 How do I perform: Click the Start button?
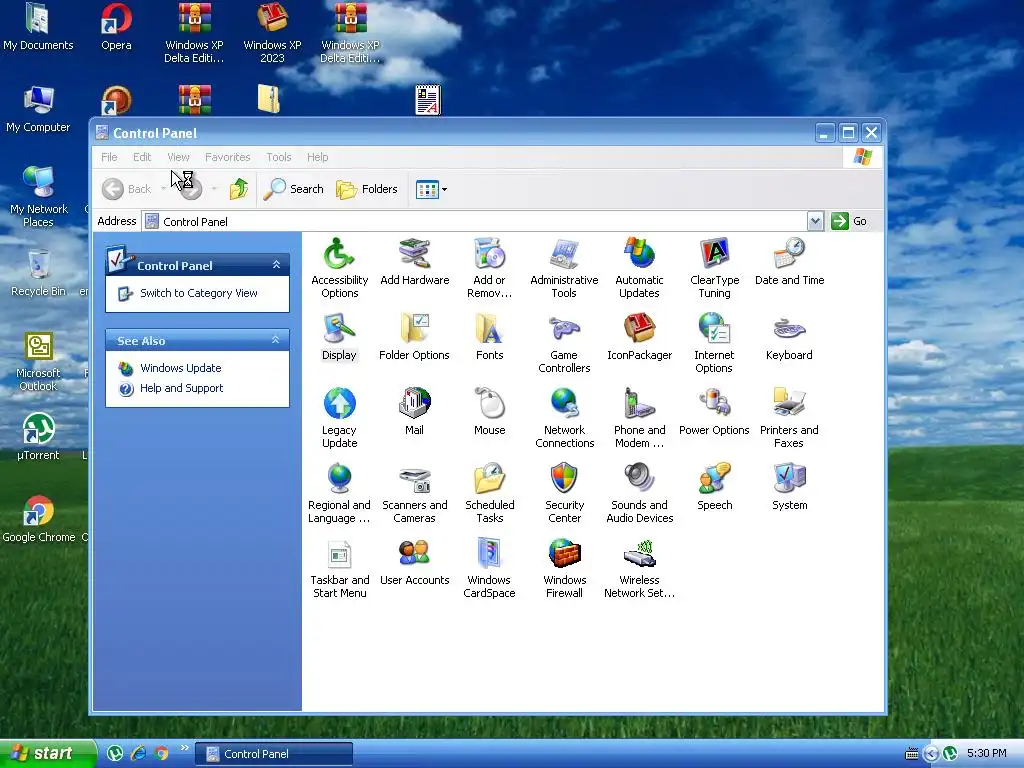(47, 753)
